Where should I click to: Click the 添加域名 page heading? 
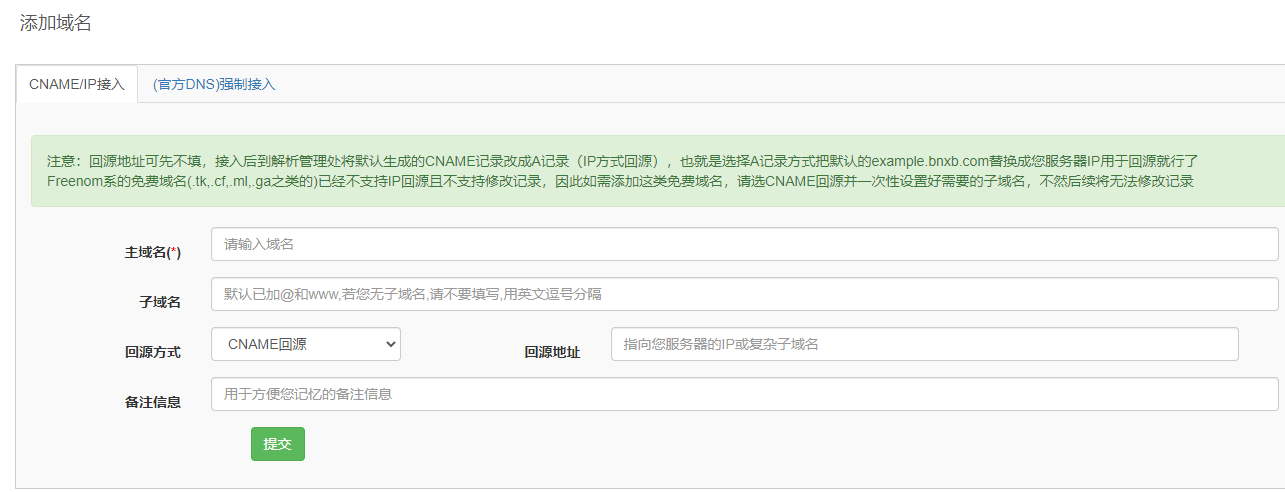[x=56, y=23]
